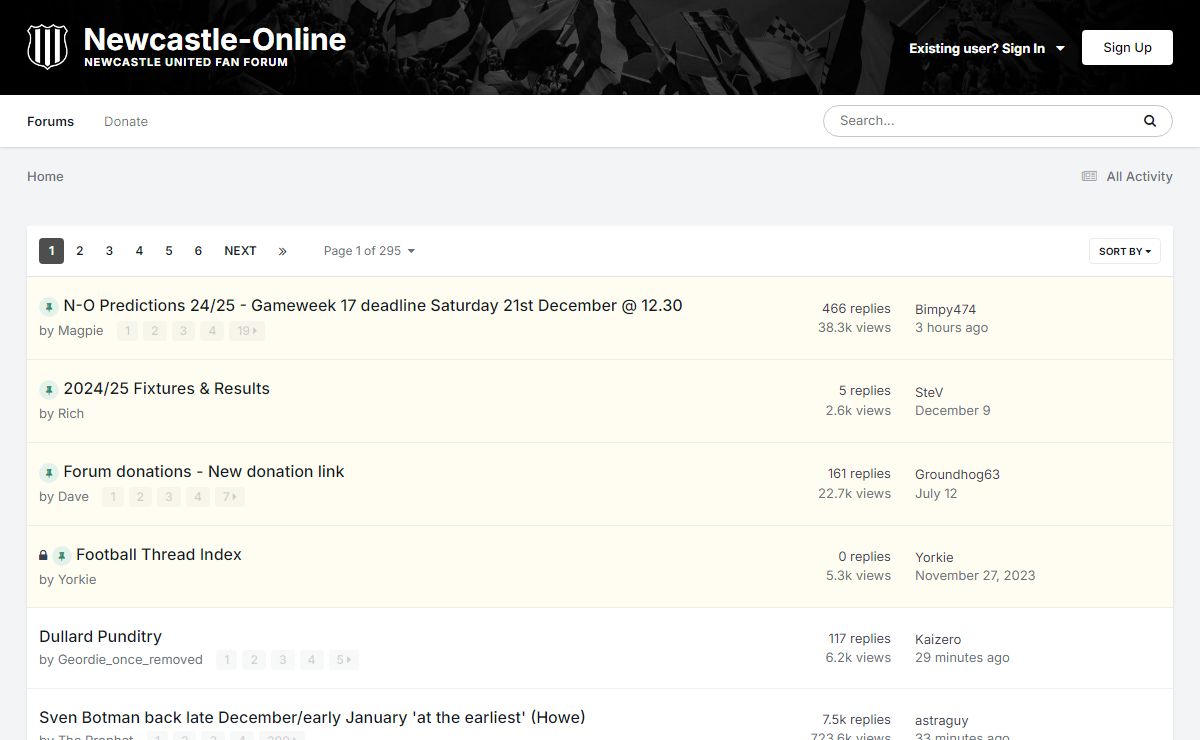Open author Rich's profile
The width and height of the screenshot is (1200, 740).
tap(71, 414)
